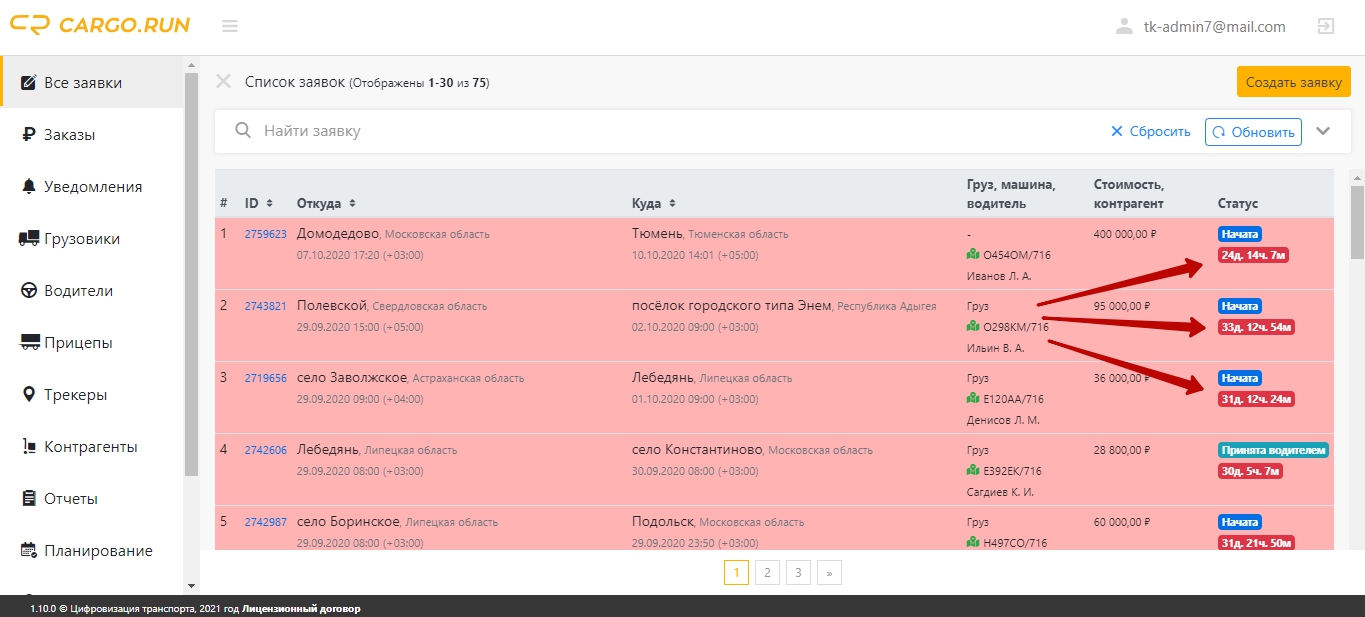Click the 30д. 5ч. 7м delay badge
The height and width of the screenshot is (617, 1365).
click(x=1250, y=471)
